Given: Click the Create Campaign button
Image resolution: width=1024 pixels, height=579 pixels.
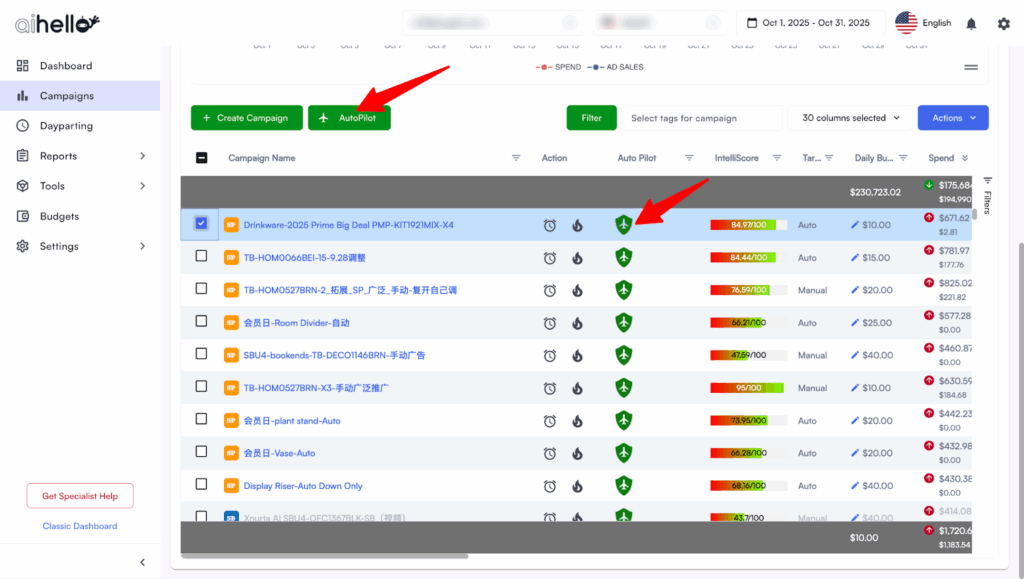Looking at the screenshot, I should [x=245, y=118].
